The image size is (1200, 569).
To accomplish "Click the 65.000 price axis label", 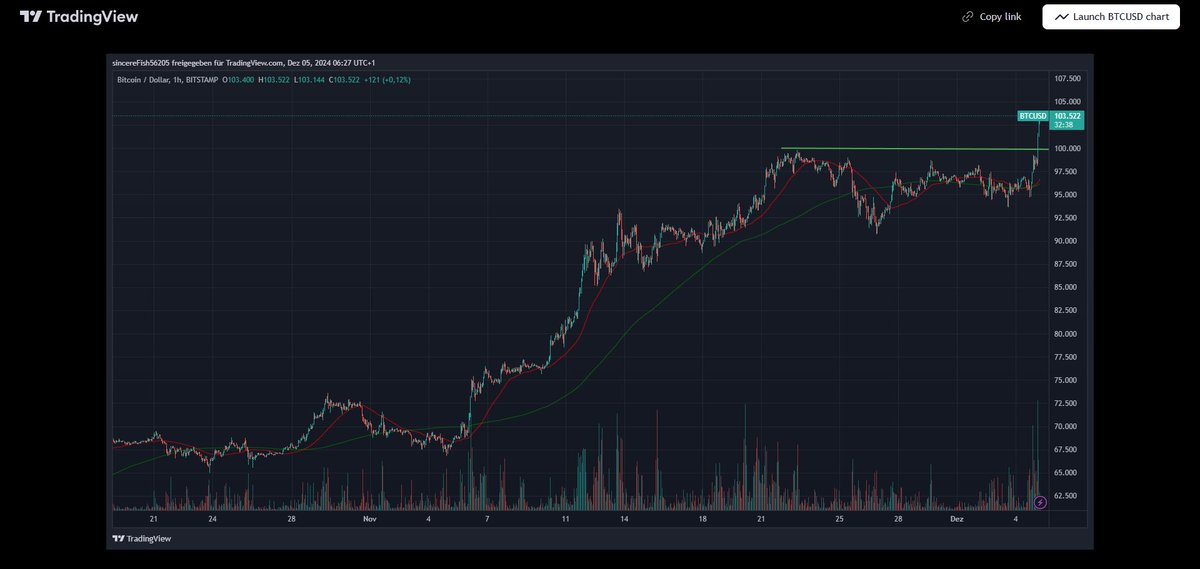I will point(1067,473).
